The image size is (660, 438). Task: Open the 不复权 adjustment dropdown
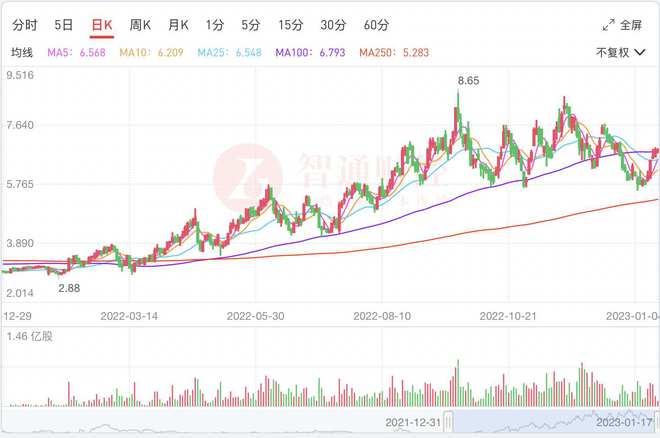620,53
